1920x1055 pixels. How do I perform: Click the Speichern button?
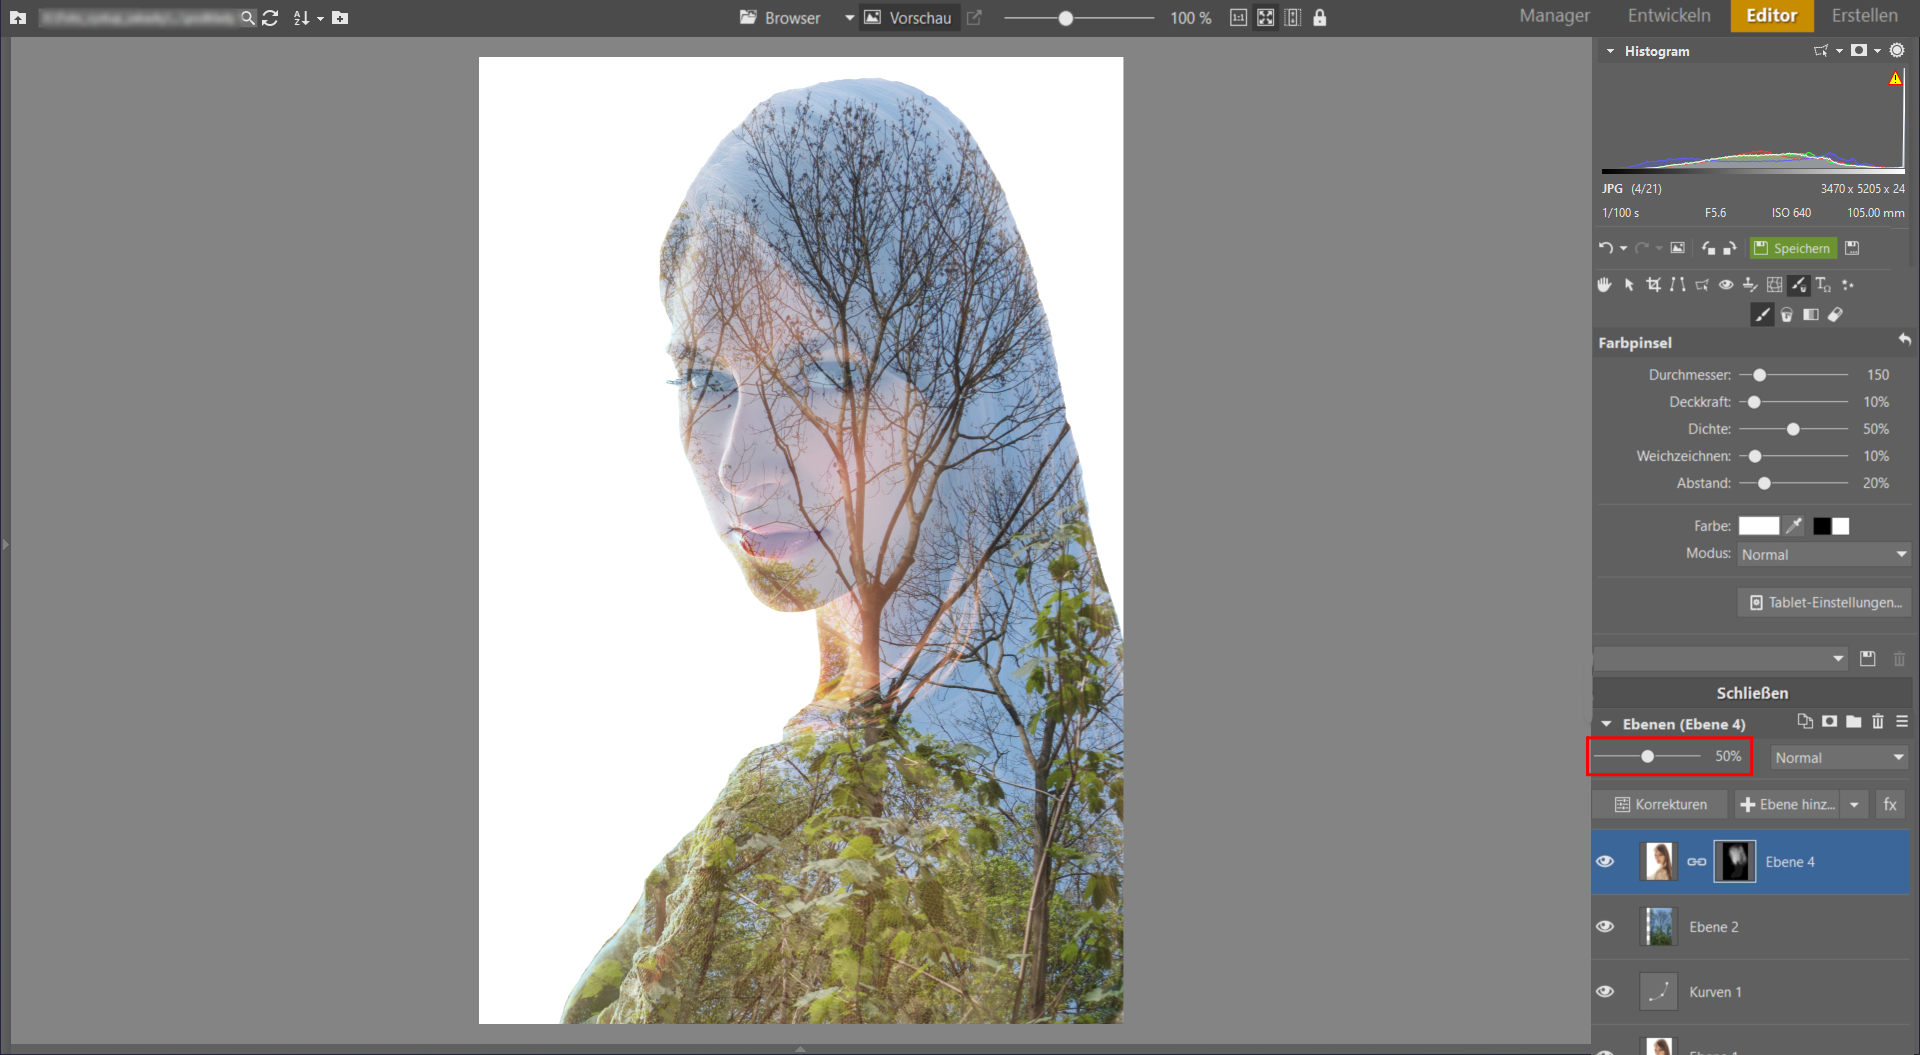(x=1793, y=248)
